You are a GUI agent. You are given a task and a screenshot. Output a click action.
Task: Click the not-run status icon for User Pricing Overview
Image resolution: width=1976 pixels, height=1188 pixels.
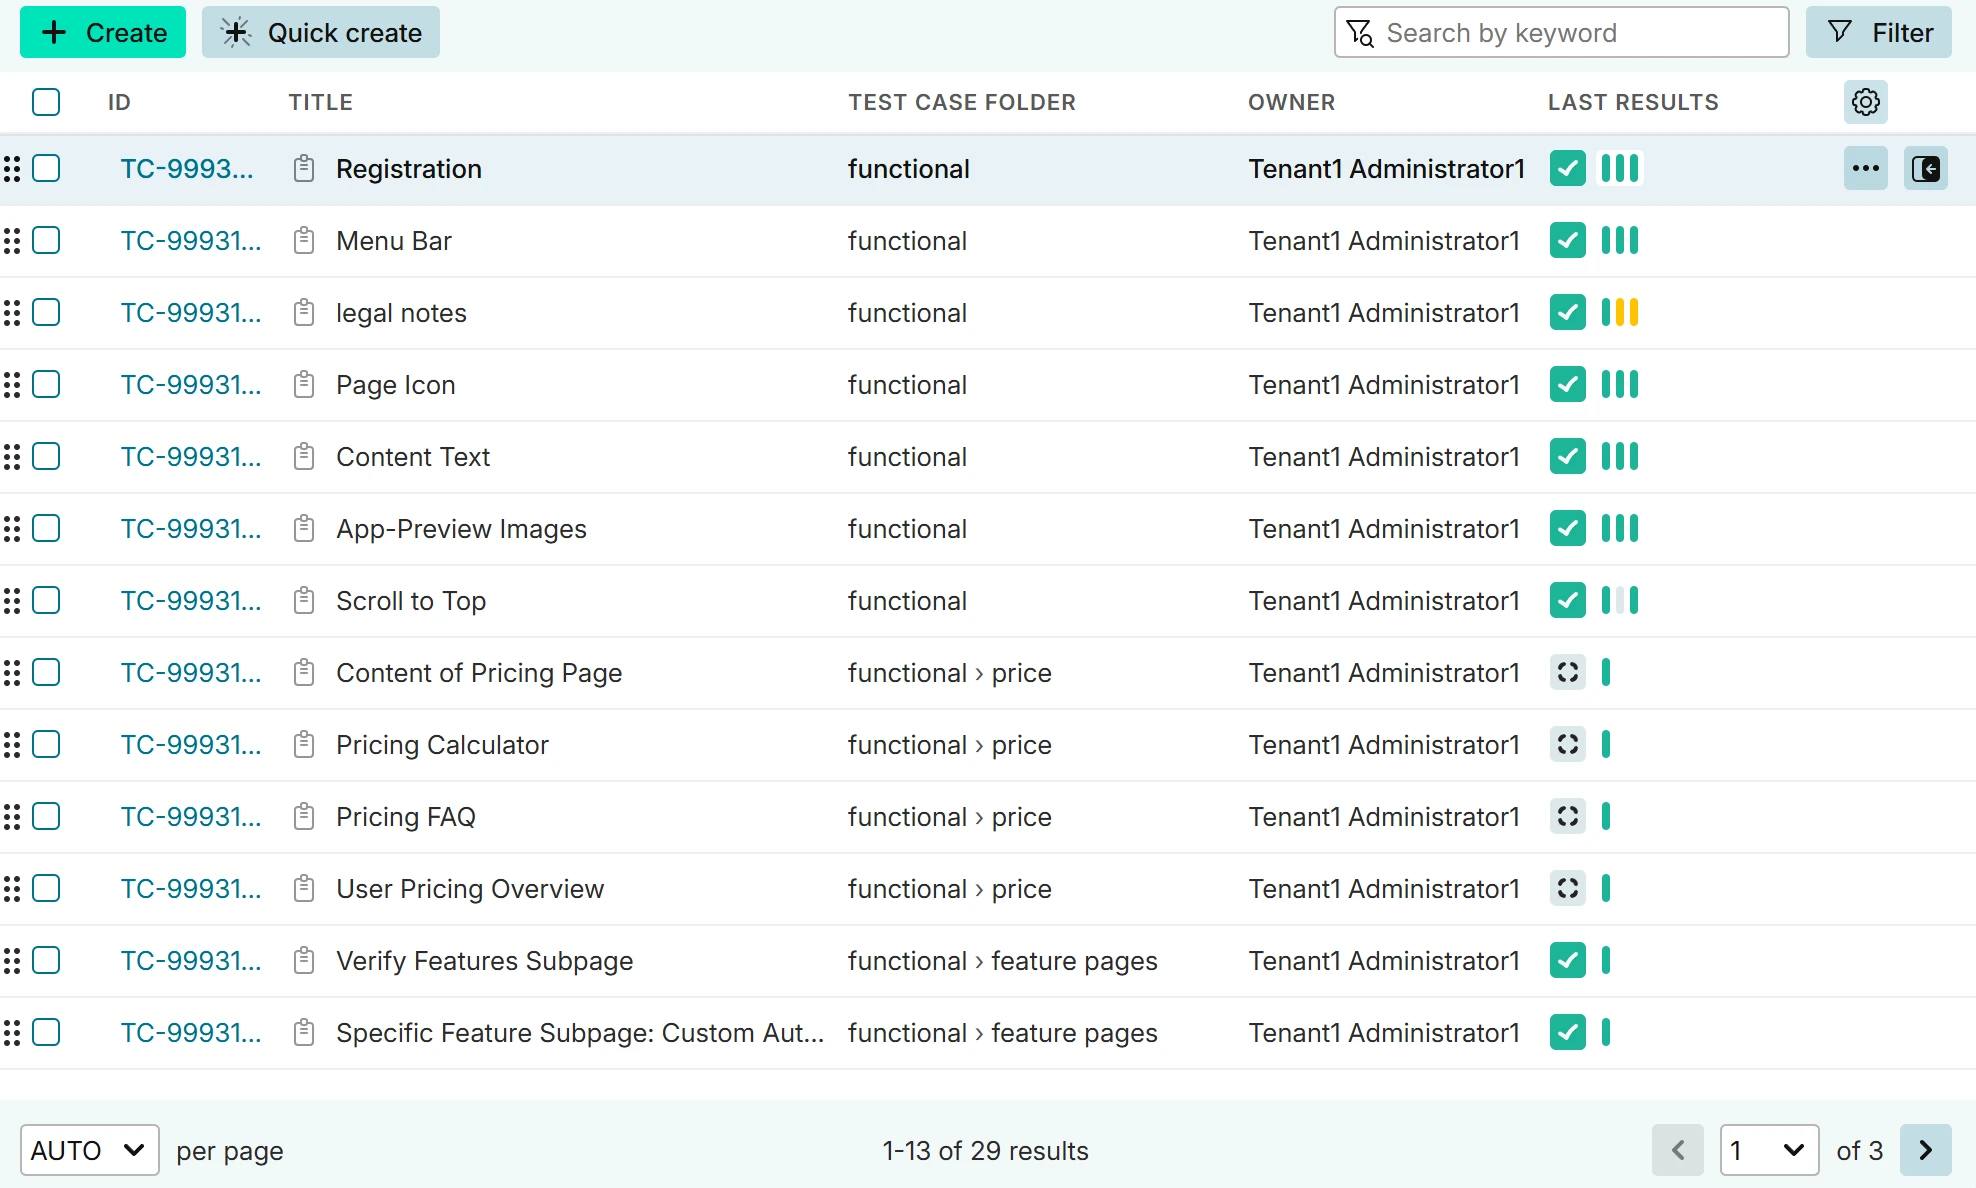[x=1567, y=888]
